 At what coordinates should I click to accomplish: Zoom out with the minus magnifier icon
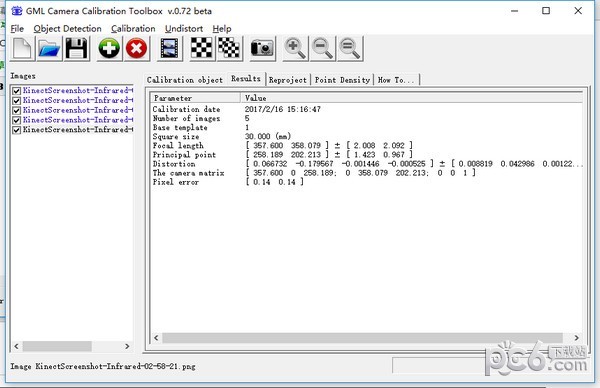coord(322,49)
